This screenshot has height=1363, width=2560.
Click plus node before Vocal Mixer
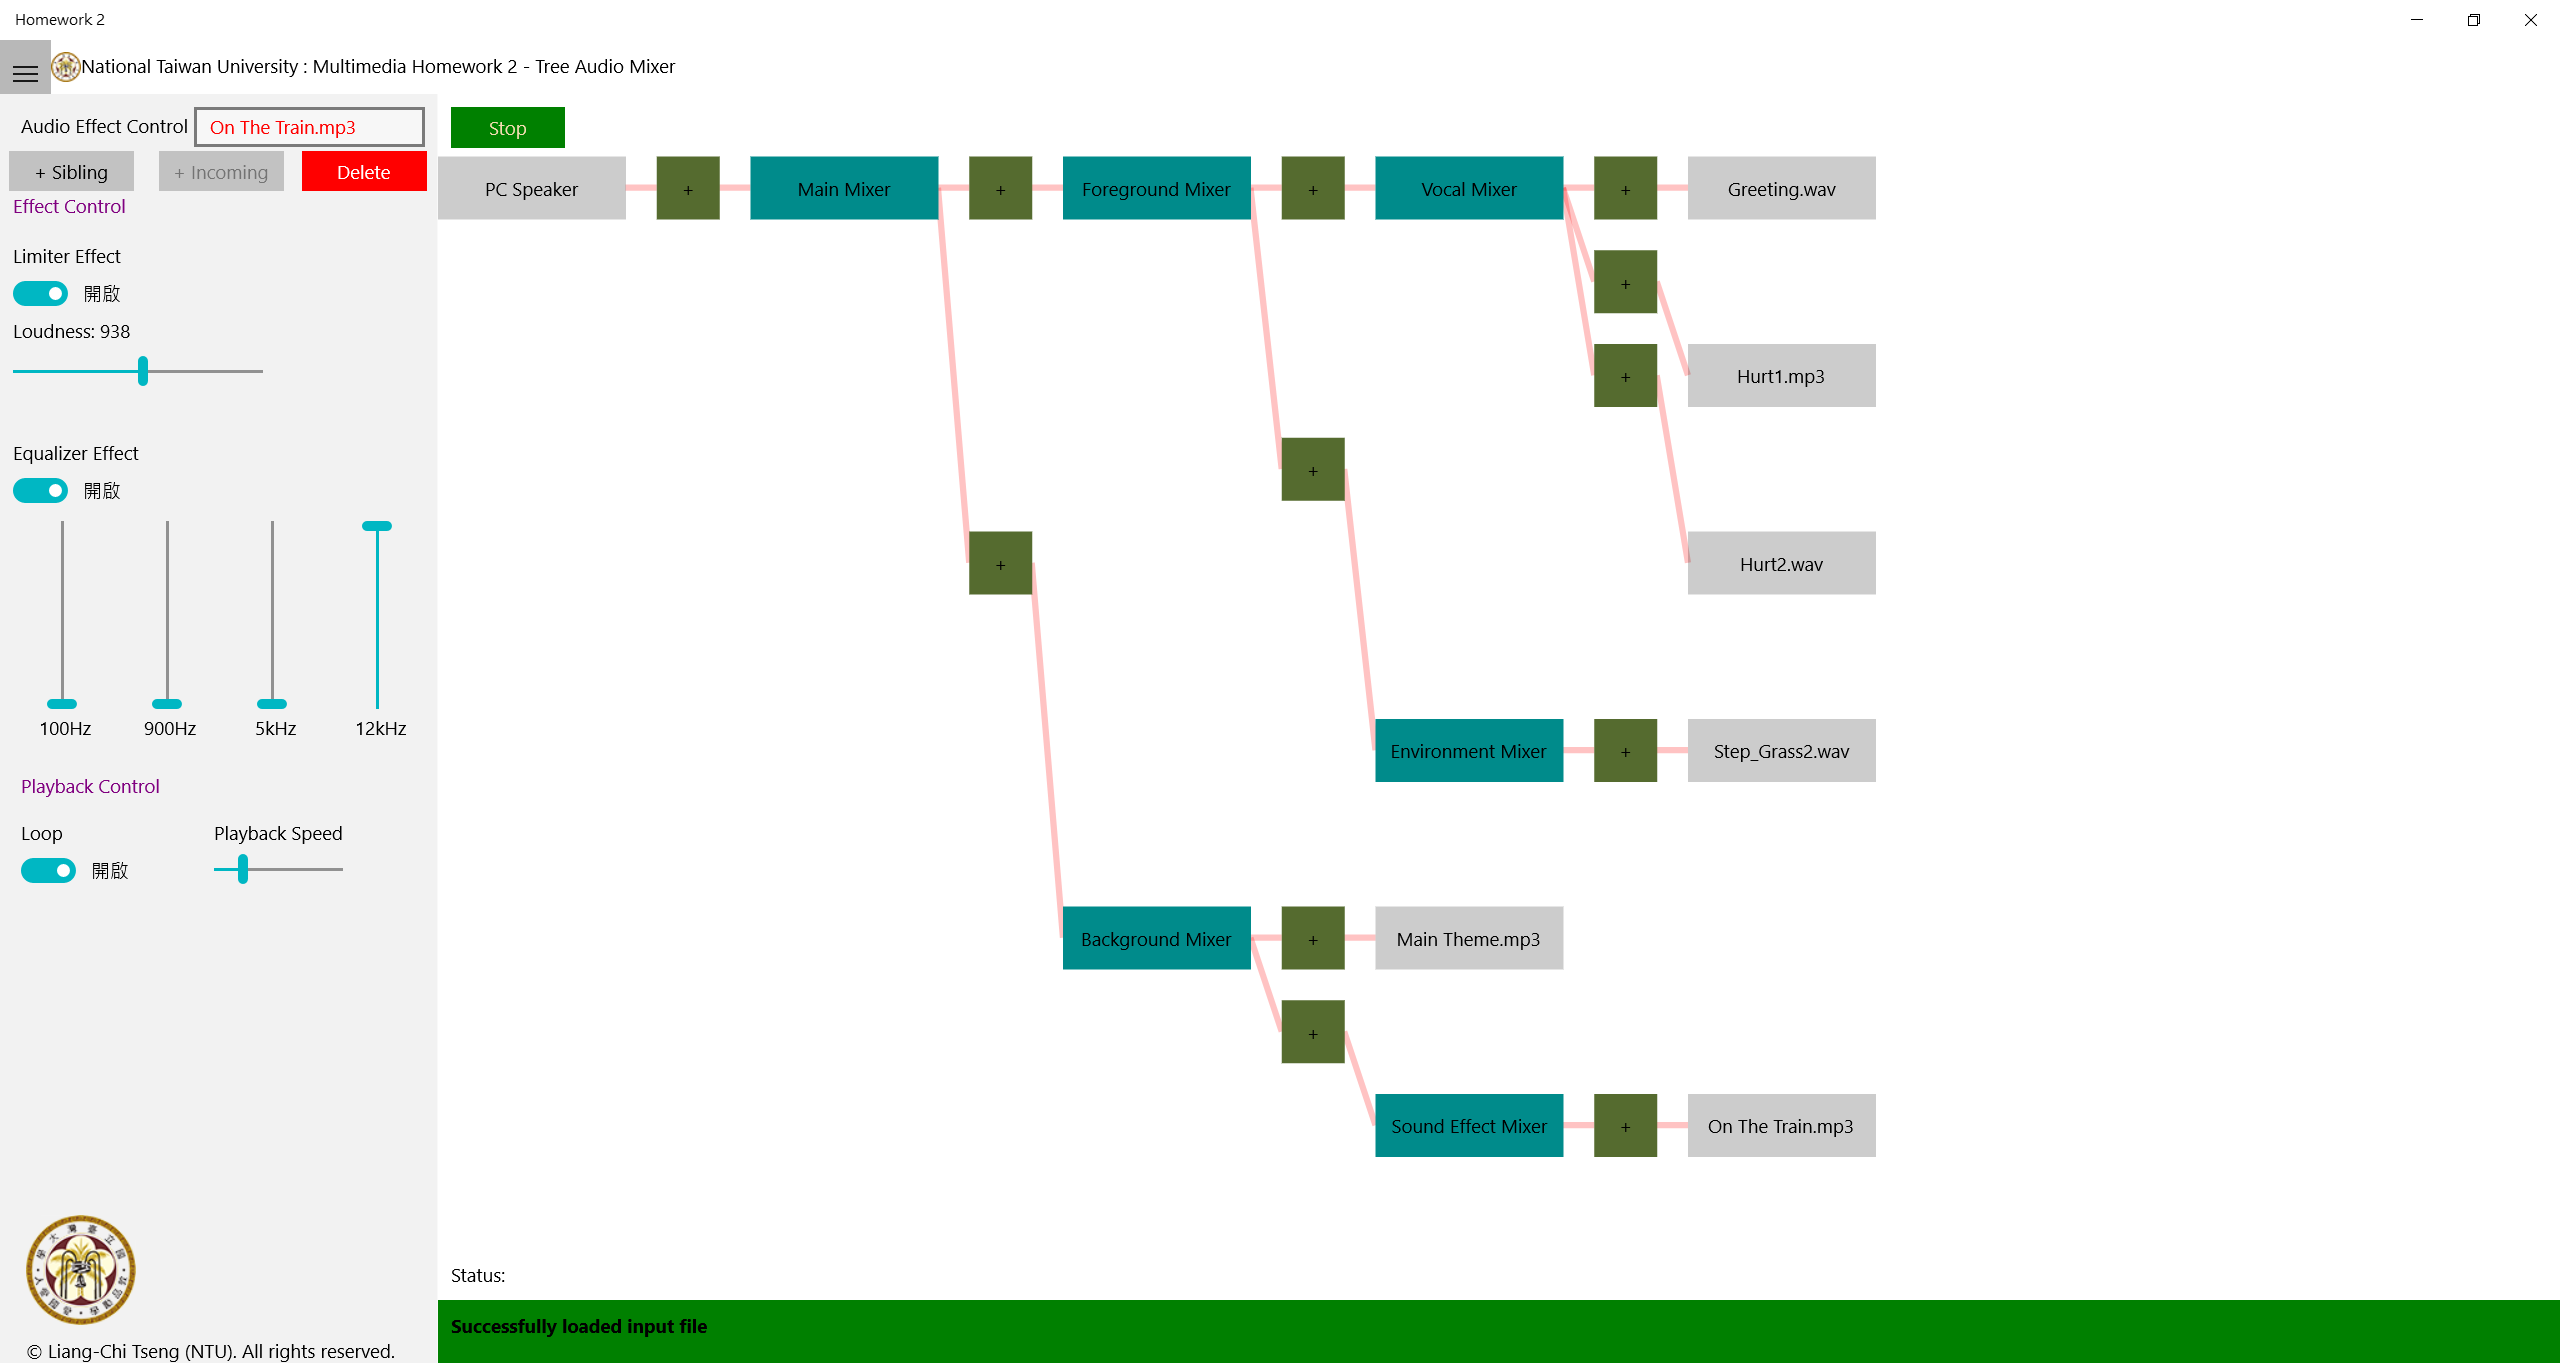pos(1313,189)
